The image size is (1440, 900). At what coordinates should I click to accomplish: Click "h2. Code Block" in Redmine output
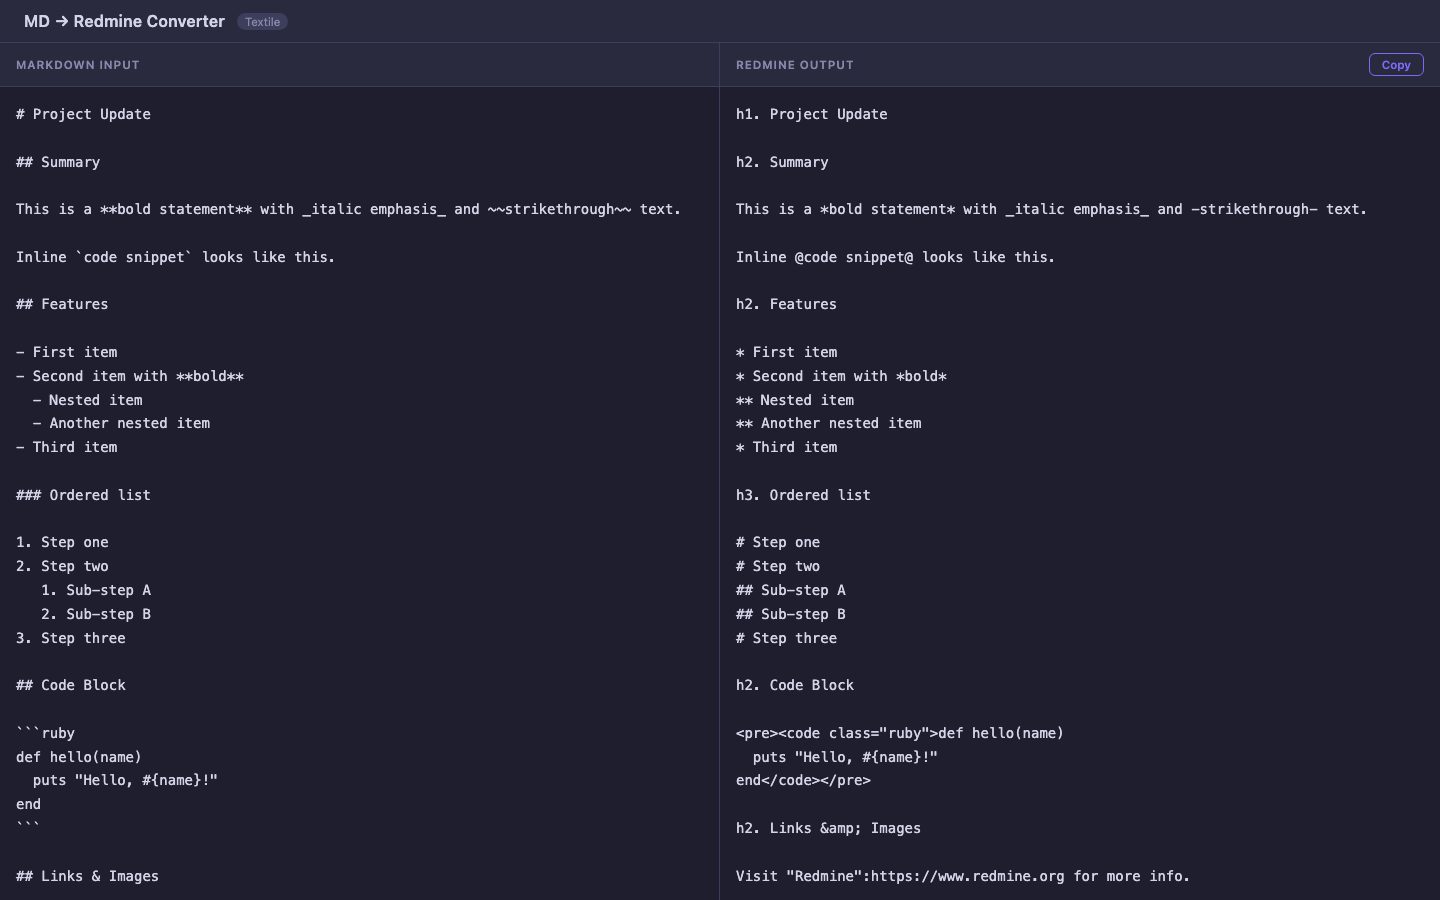(795, 685)
